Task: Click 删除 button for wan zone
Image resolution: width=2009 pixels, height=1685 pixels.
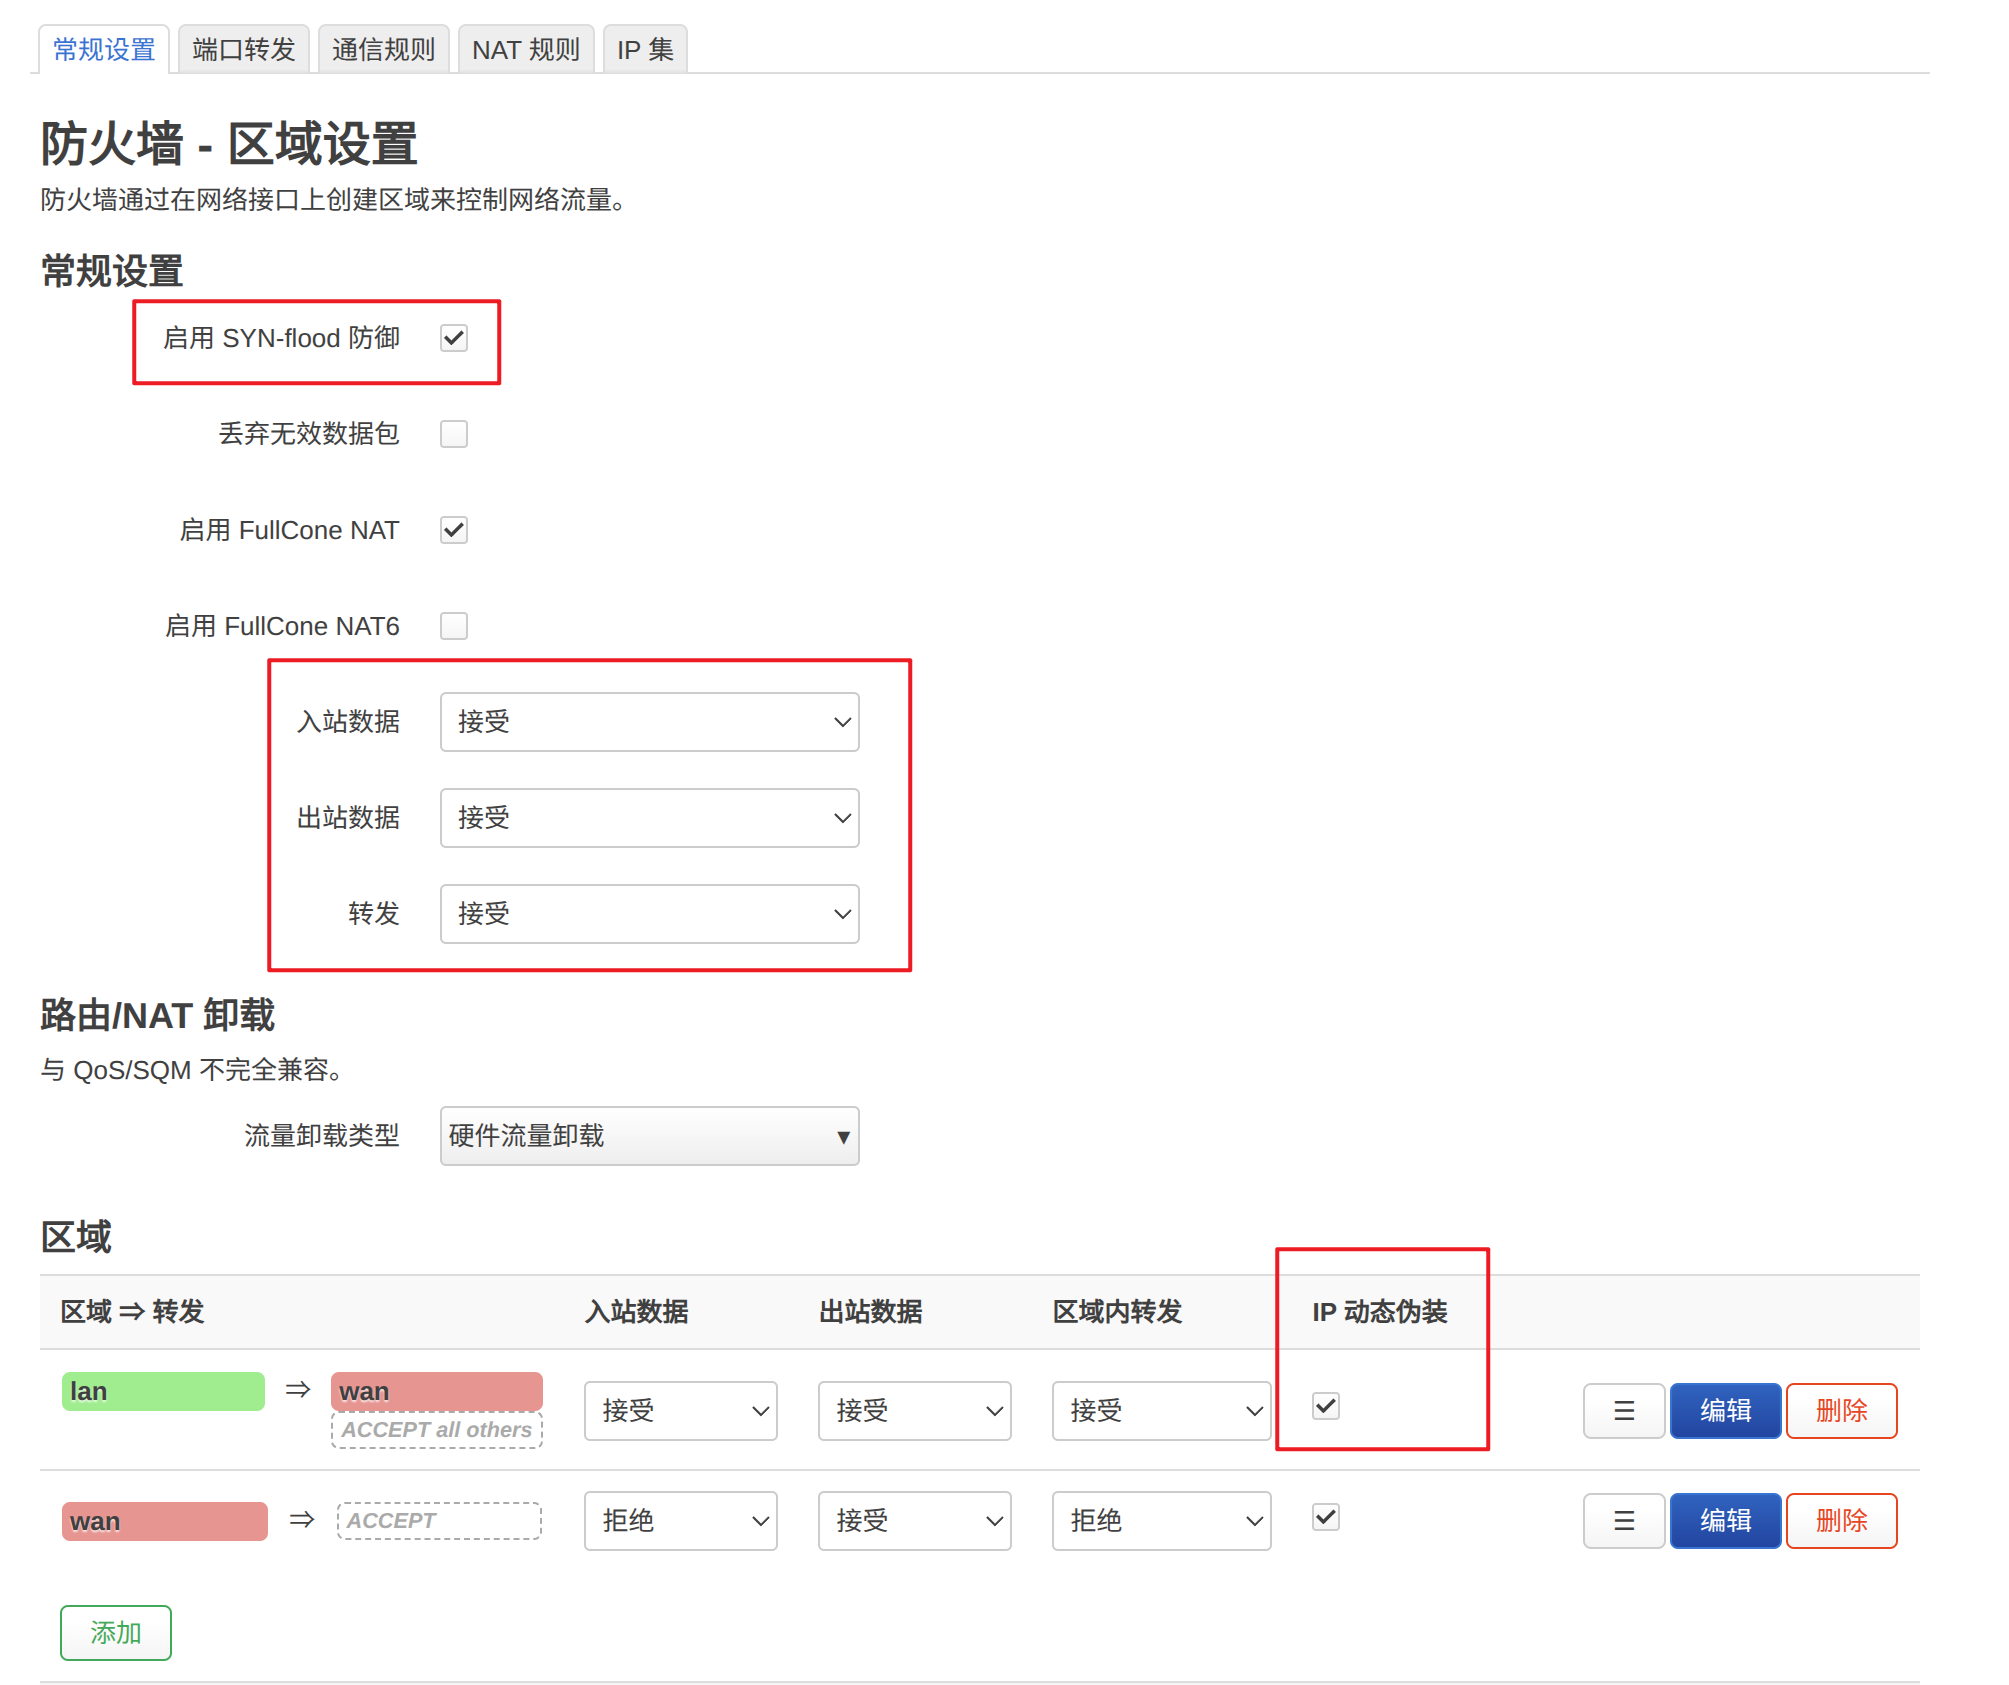Action: coord(1841,1520)
